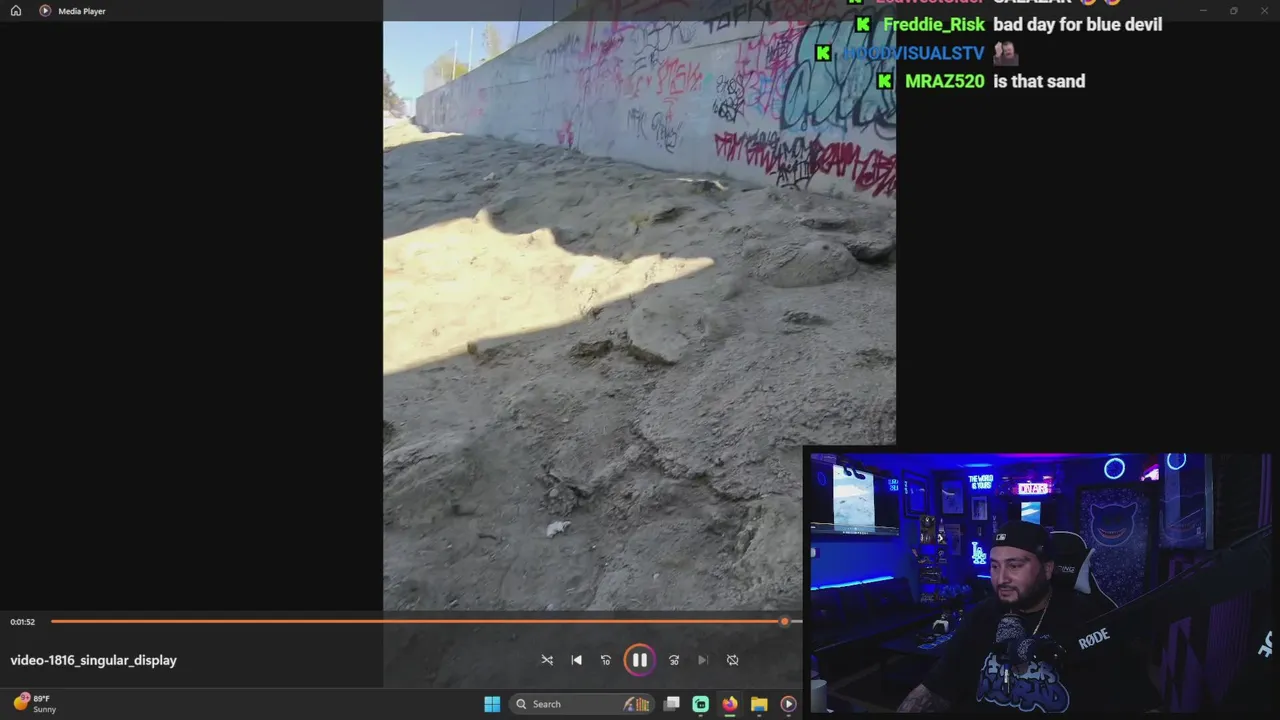Viewport: 1280px width, 720px height.
Task: Click the 'is that sand' chat message
Action: point(1039,81)
